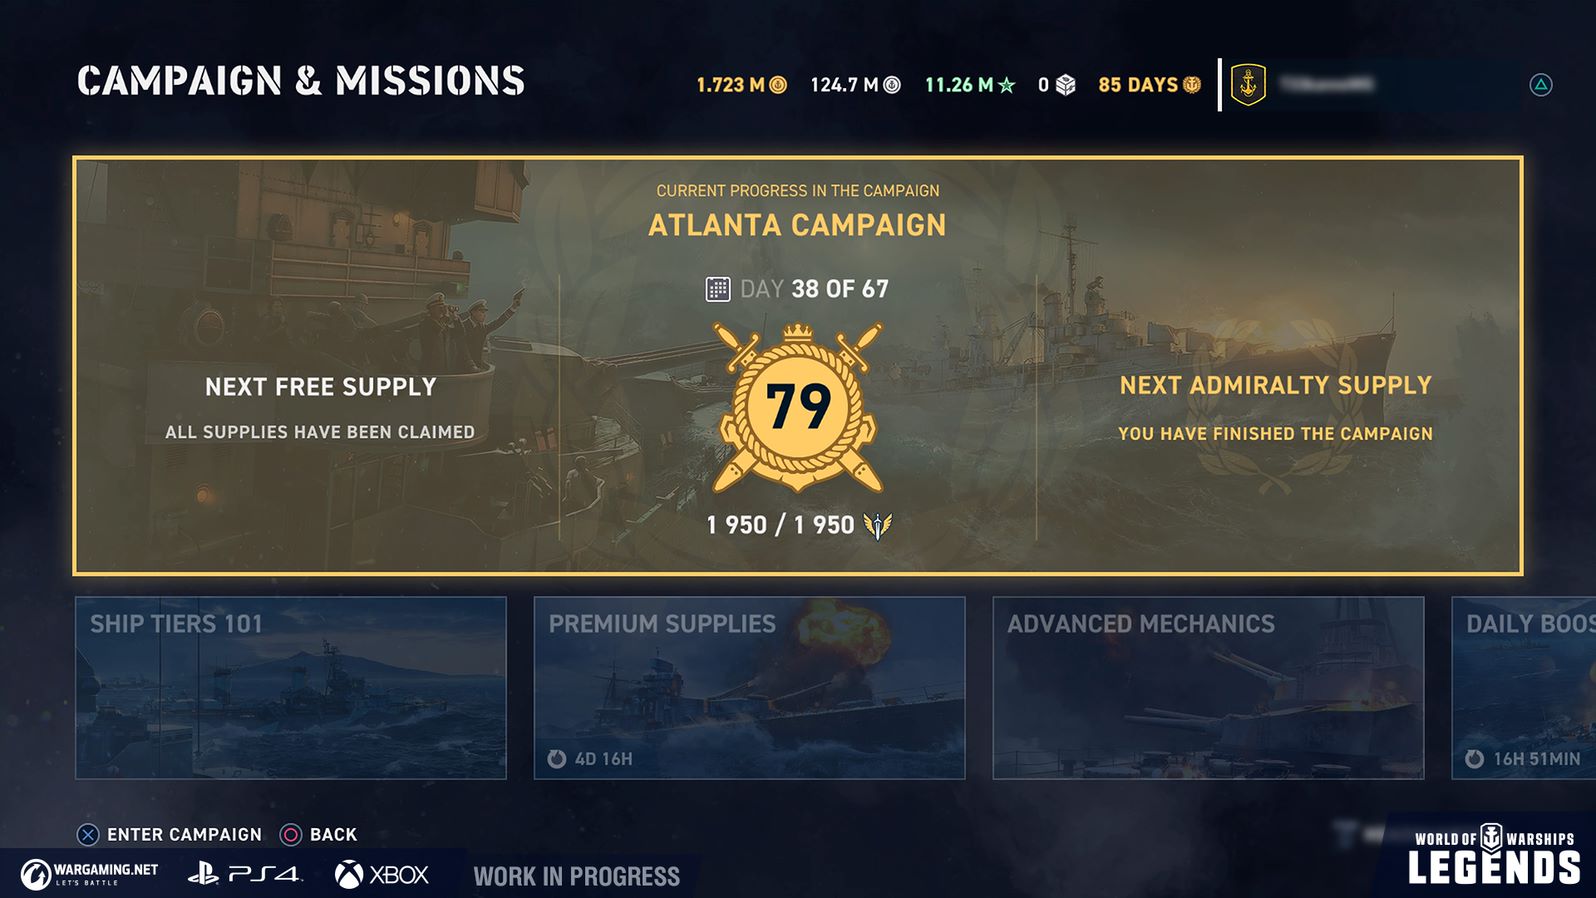Select the Next Admiralty Supply panel
Screen dimensions: 1596x898
click(x=1275, y=407)
